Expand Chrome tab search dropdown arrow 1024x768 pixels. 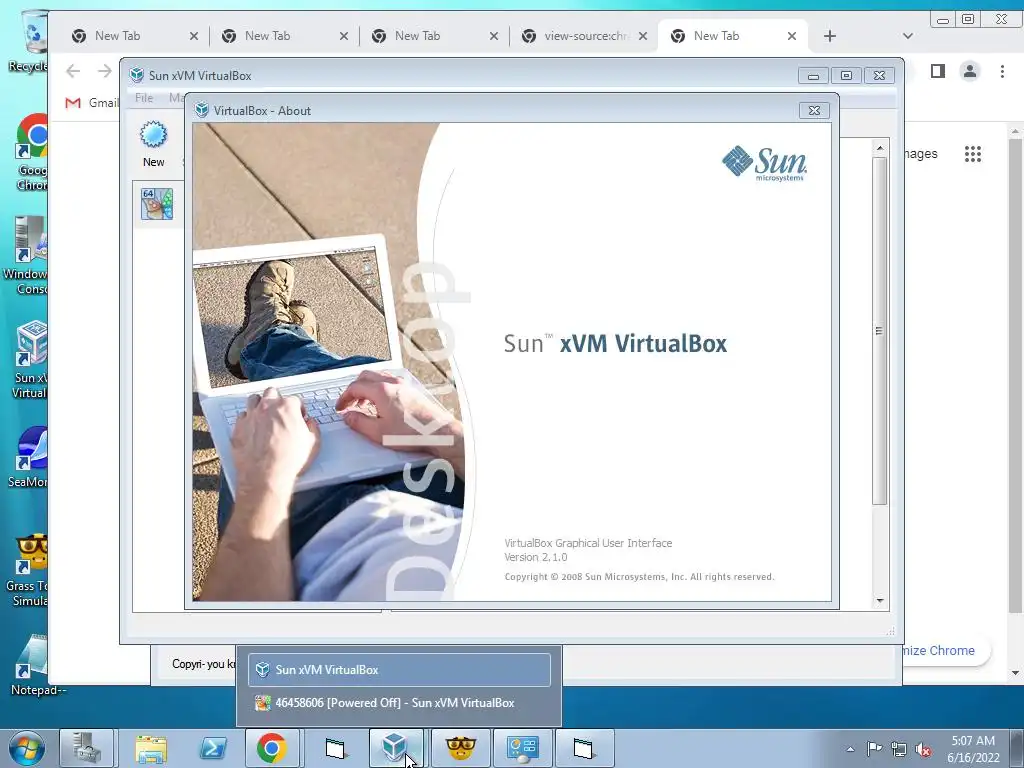pyautogui.click(x=908, y=36)
